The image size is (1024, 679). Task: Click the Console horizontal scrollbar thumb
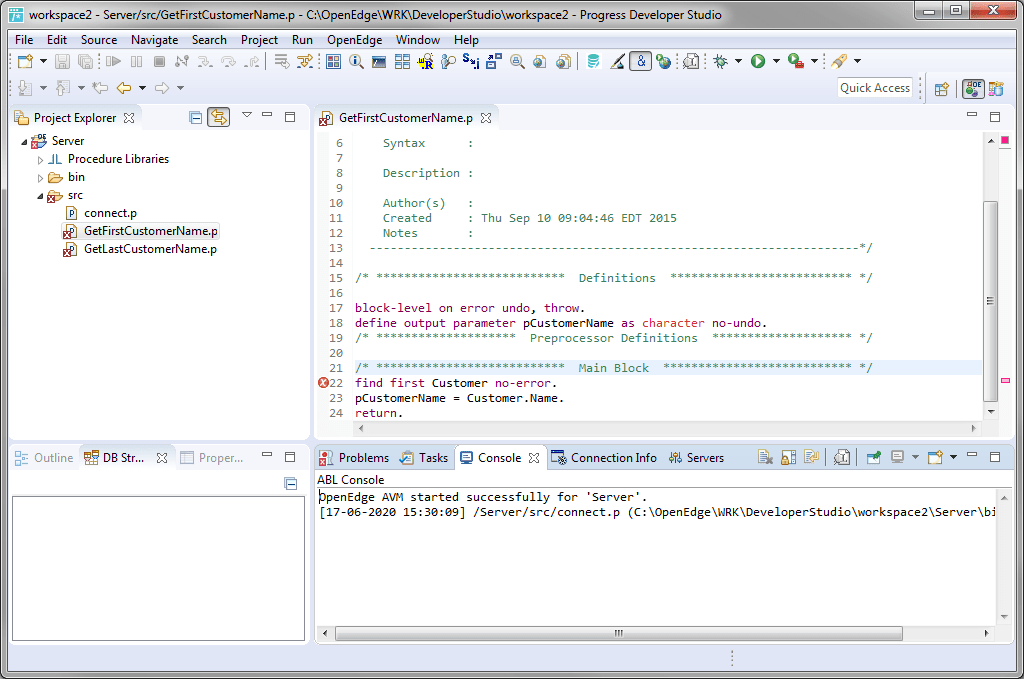click(619, 633)
